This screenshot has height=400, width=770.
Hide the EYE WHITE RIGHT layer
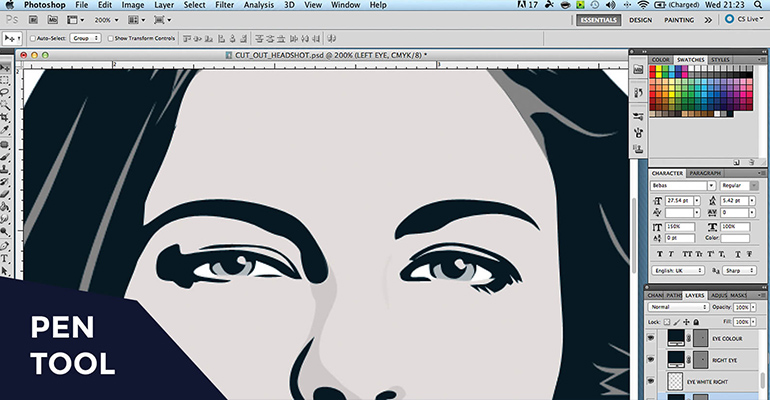click(x=651, y=381)
